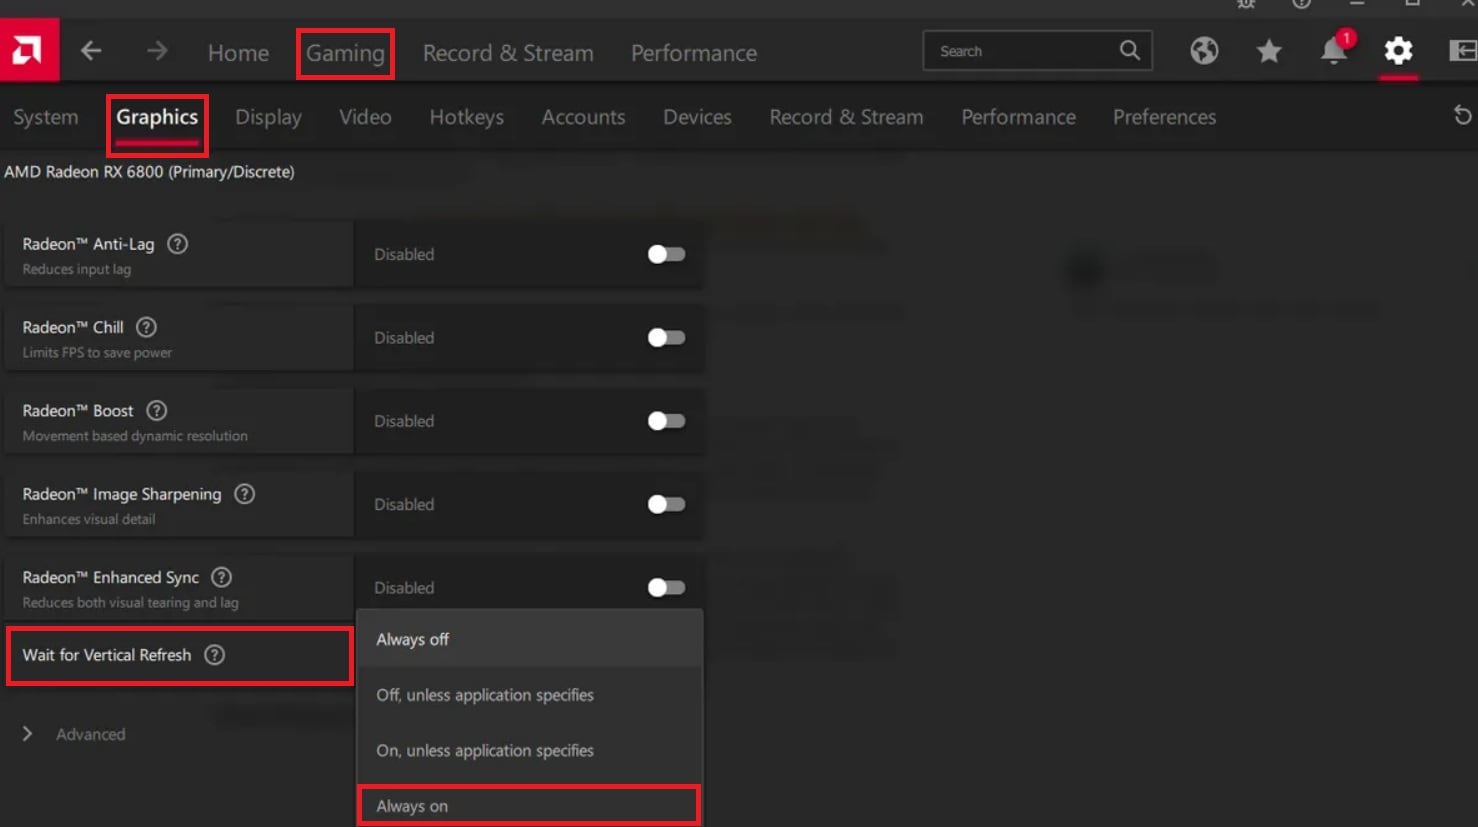Click the search magnifier icon

pyautogui.click(x=1129, y=50)
